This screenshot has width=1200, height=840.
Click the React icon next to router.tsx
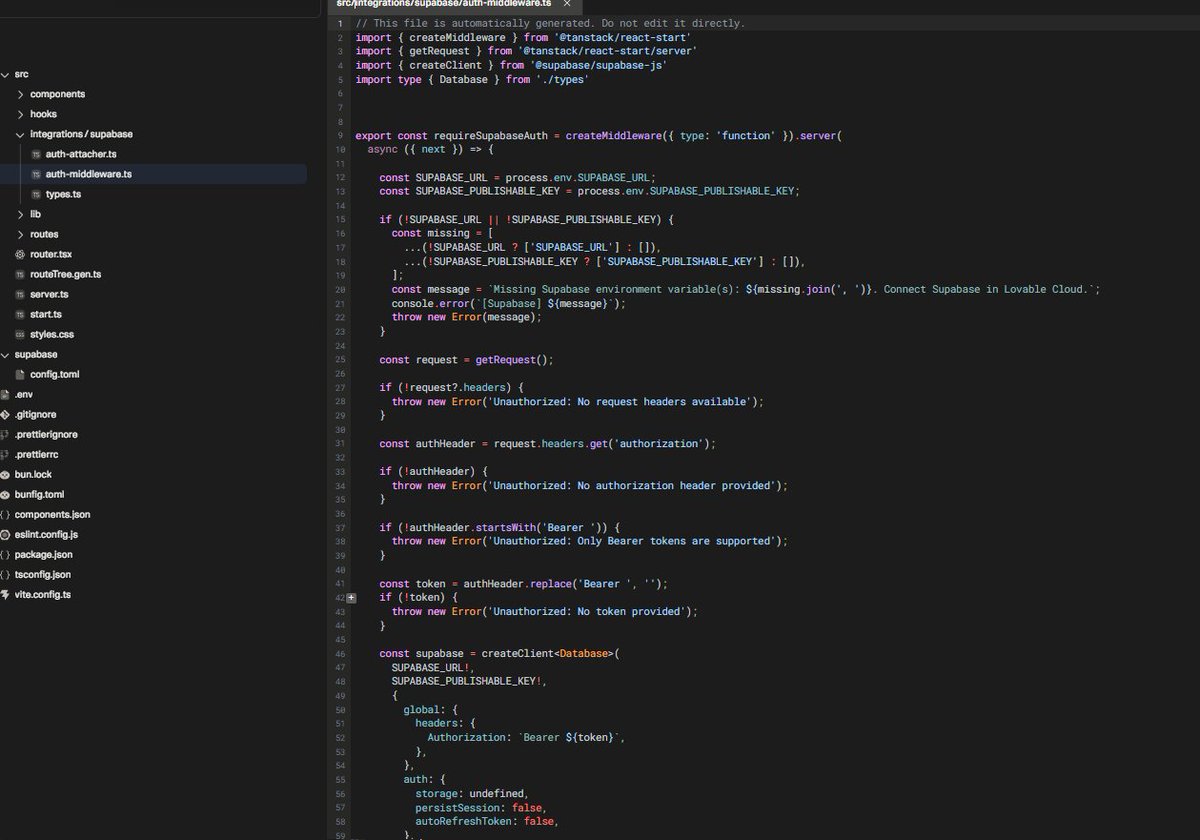pos(20,255)
